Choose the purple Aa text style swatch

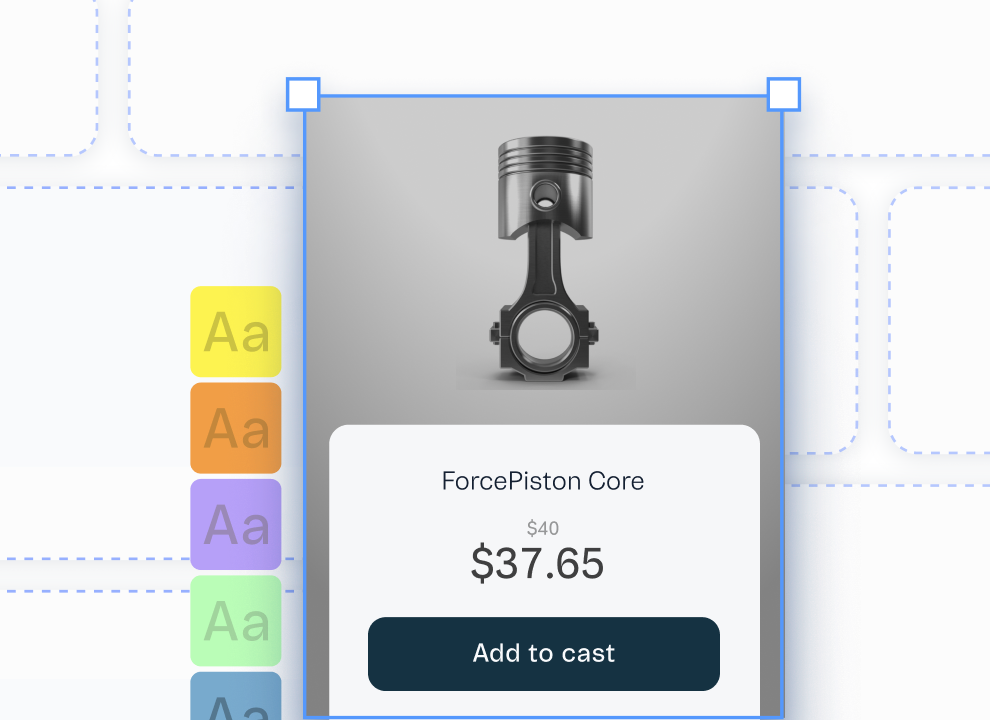click(x=236, y=524)
